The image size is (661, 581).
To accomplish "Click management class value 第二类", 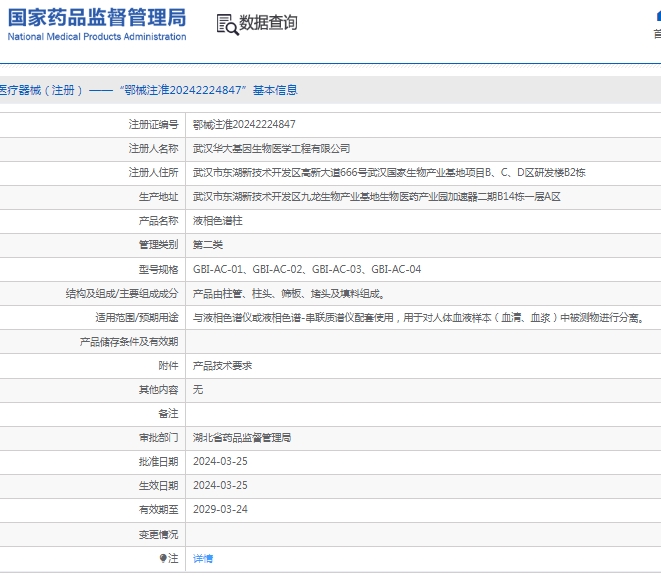I will pos(208,245).
